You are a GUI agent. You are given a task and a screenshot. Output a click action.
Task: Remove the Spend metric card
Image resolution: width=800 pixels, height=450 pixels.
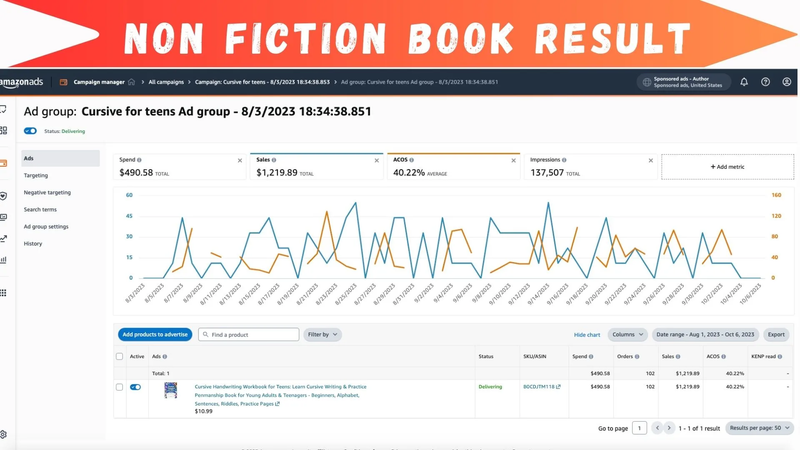tap(240, 161)
